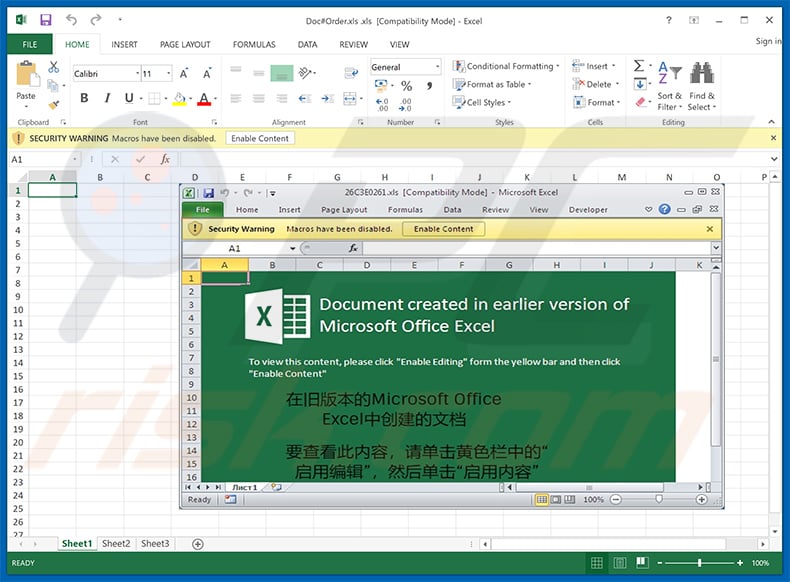Switch to the INSERT ribbon tab
Screen dimensions: 790x582
[124, 44]
